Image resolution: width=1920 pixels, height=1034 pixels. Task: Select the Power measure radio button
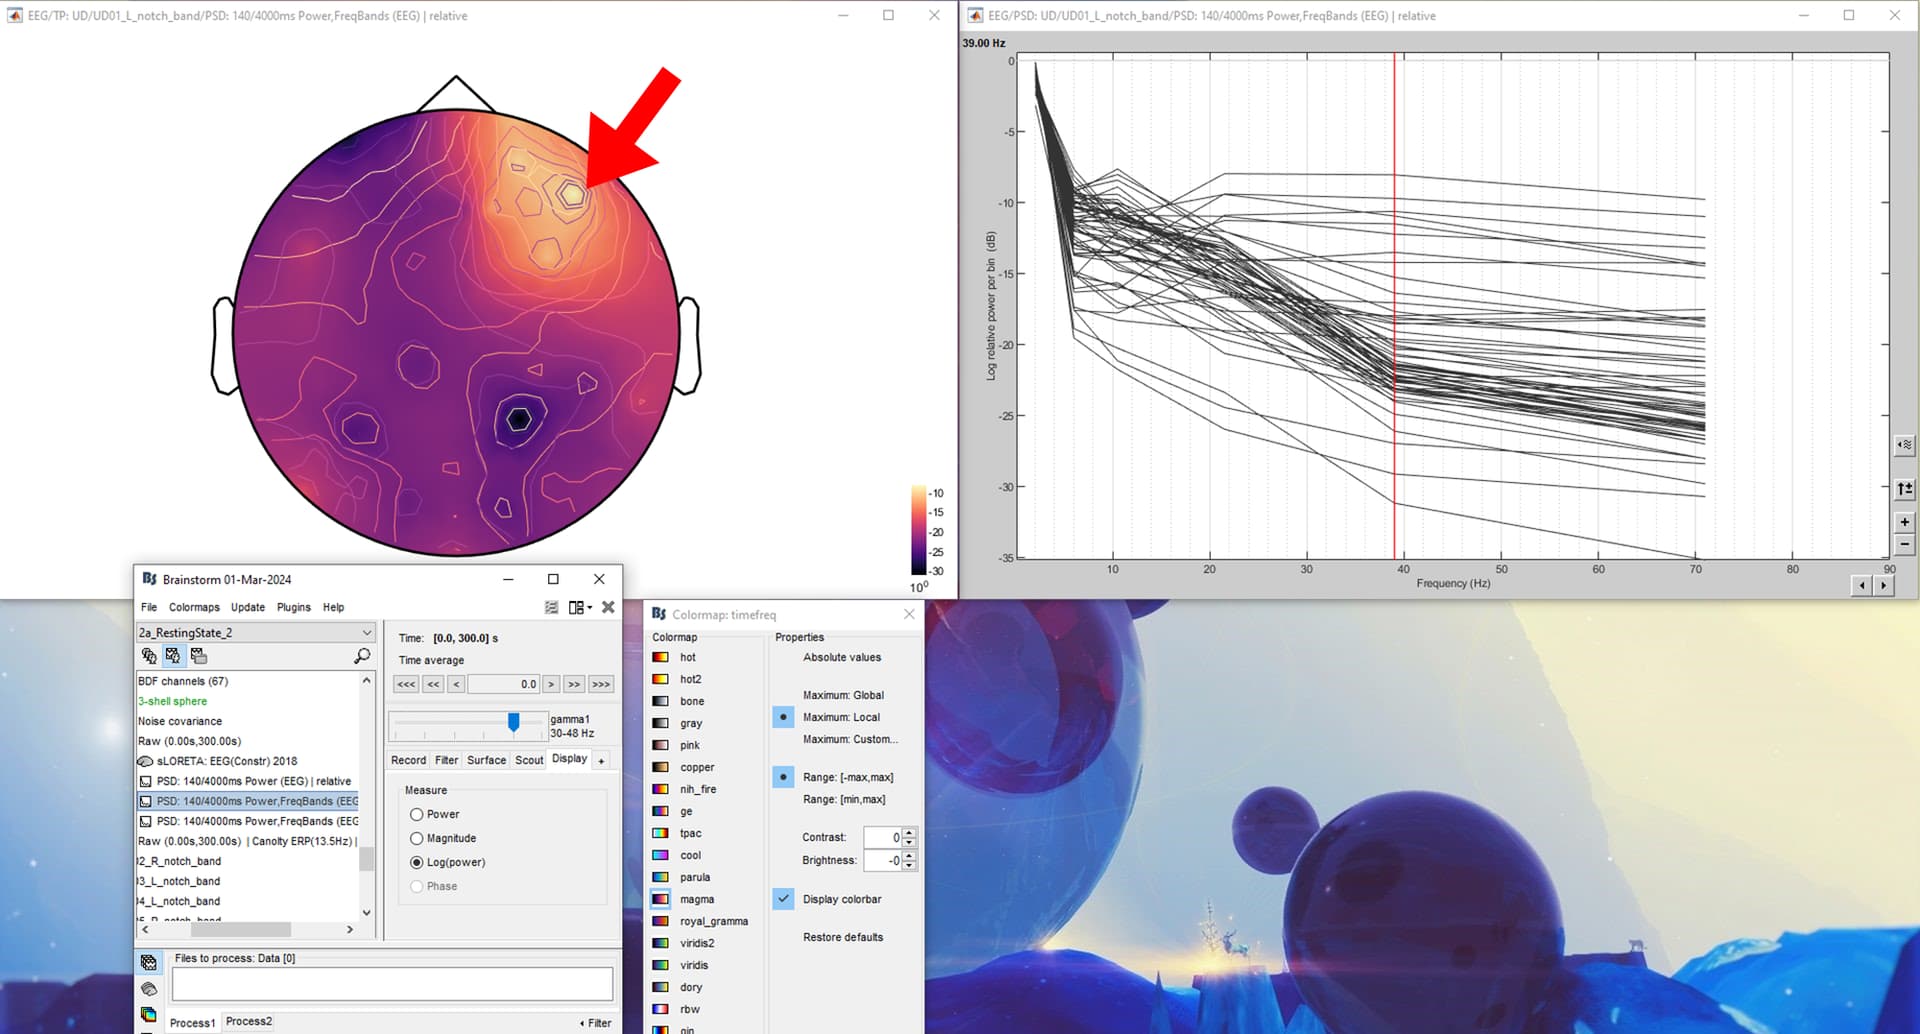[417, 814]
